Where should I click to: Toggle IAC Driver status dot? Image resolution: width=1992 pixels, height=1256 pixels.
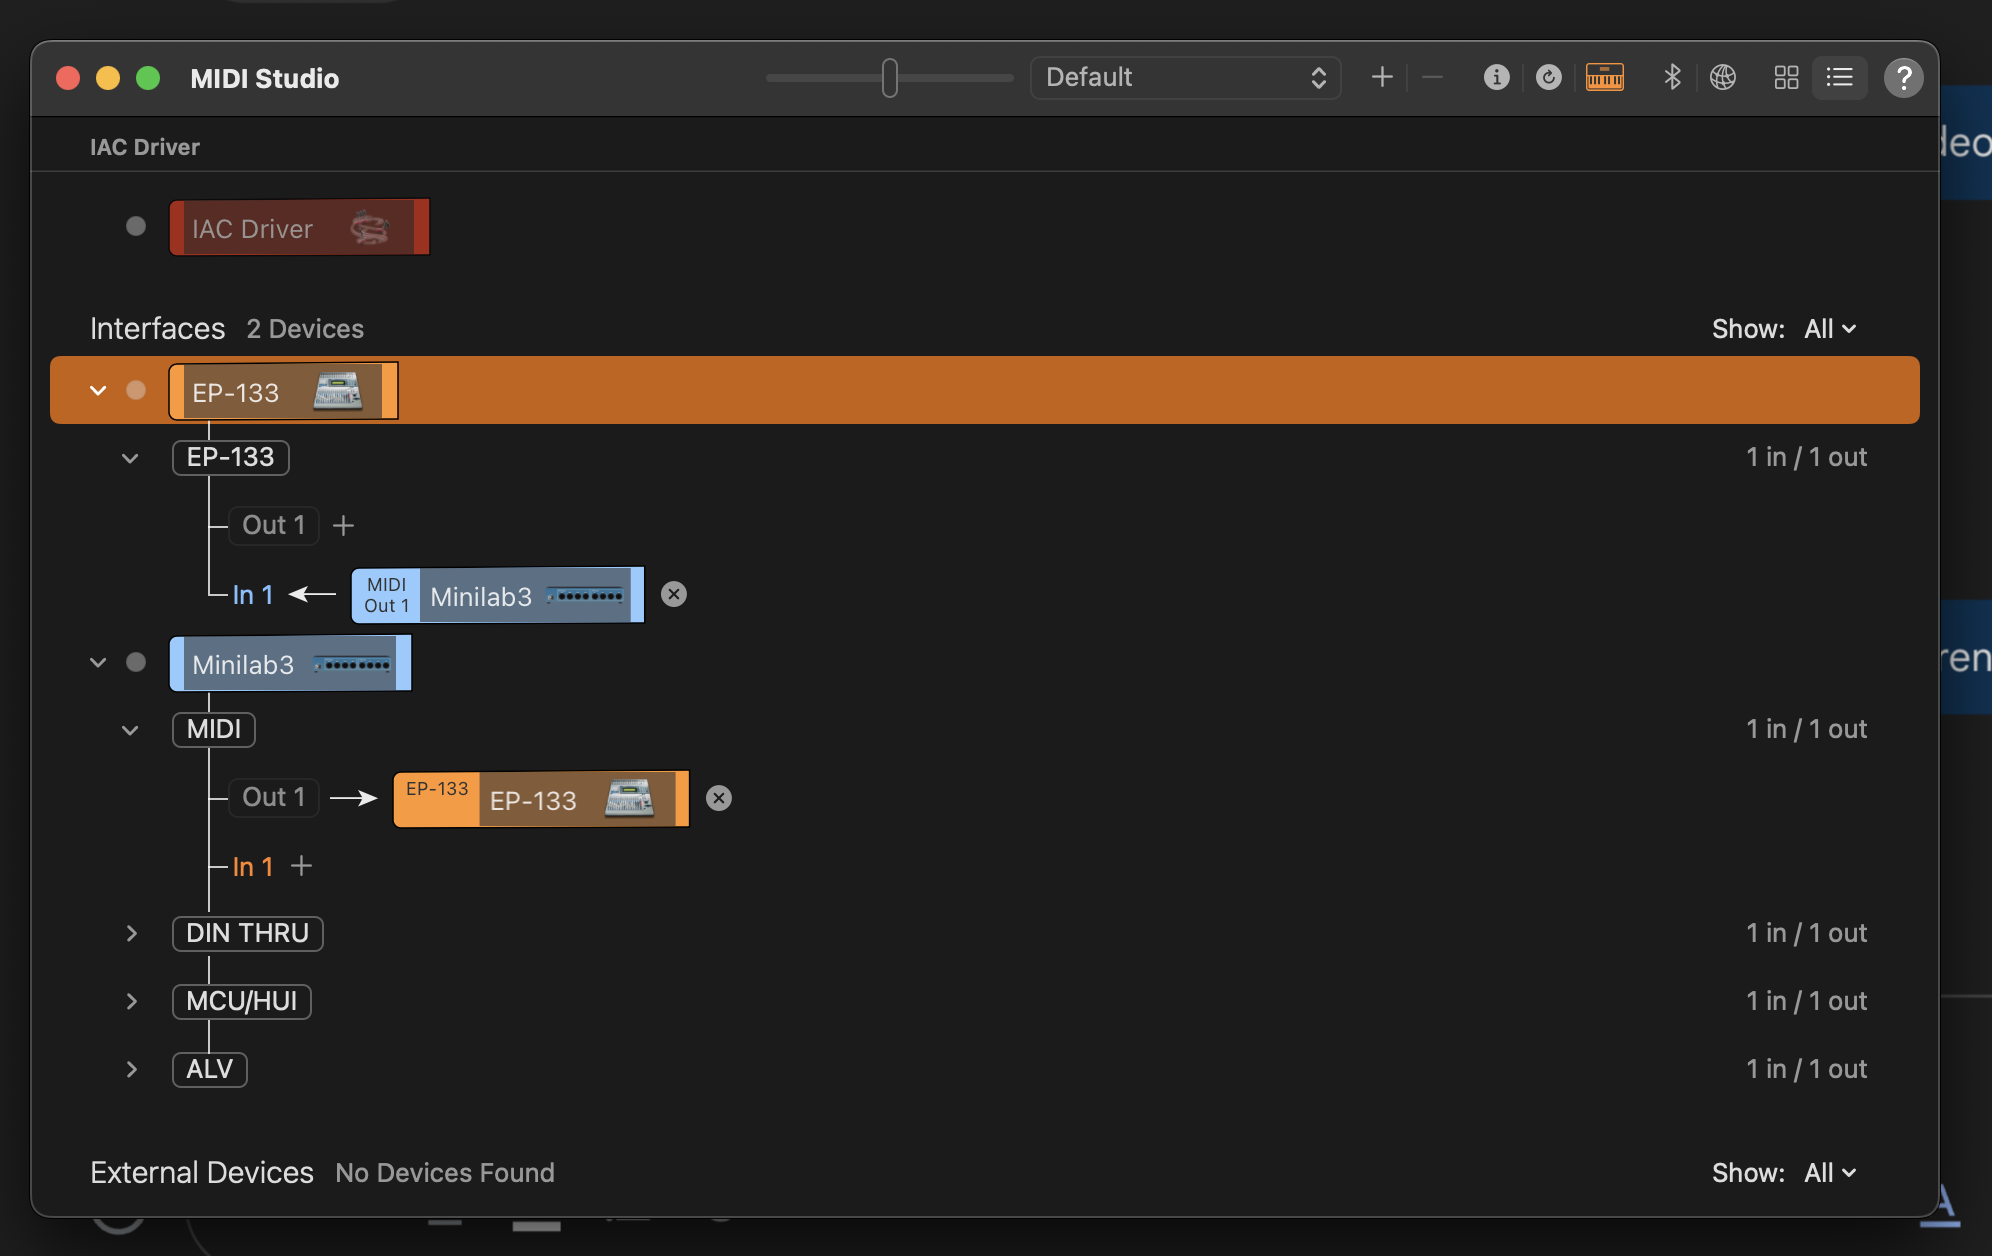pos(136,226)
